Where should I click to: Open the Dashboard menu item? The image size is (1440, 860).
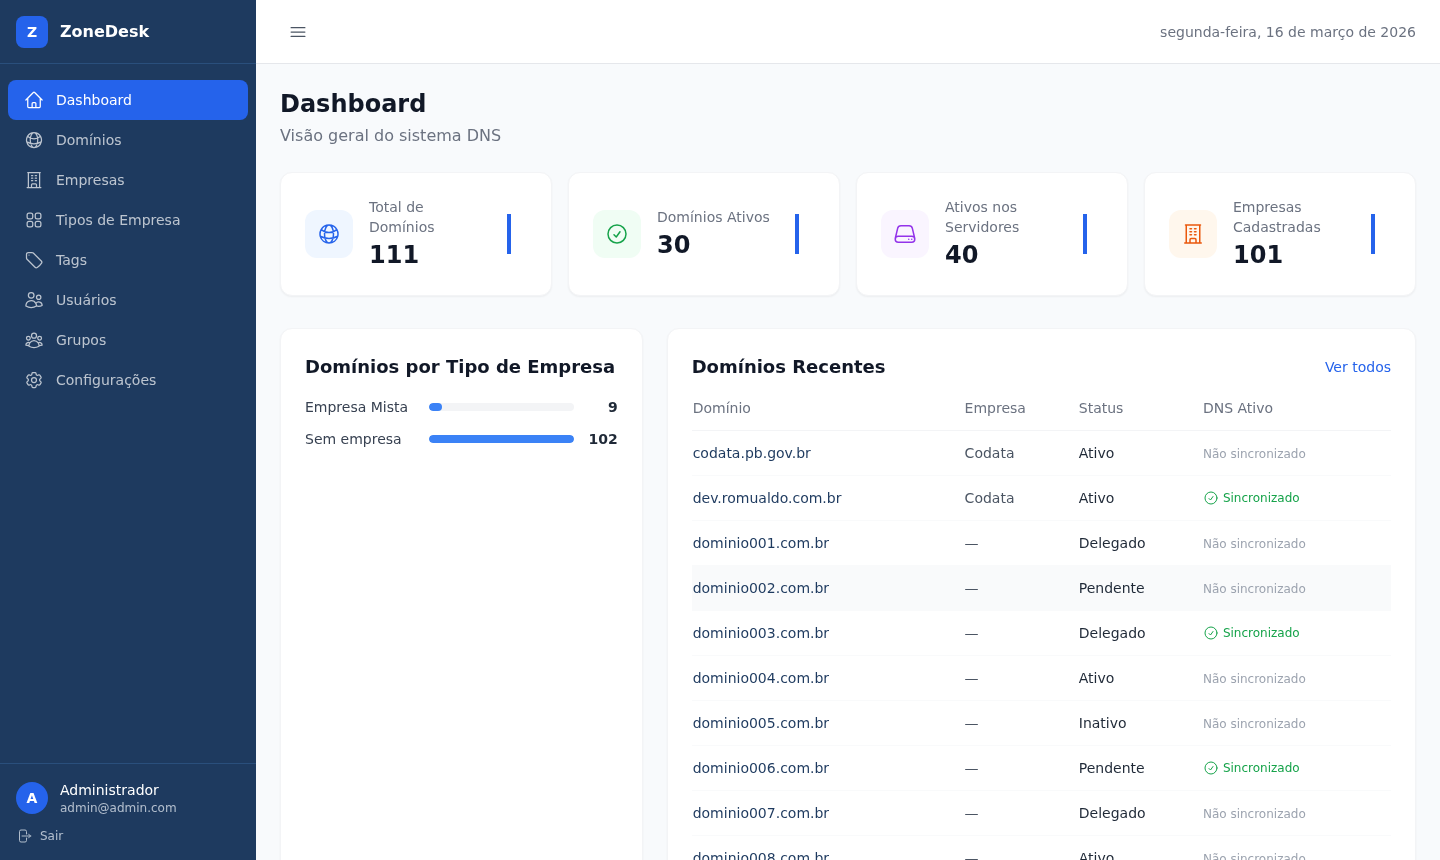pos(94,100)
